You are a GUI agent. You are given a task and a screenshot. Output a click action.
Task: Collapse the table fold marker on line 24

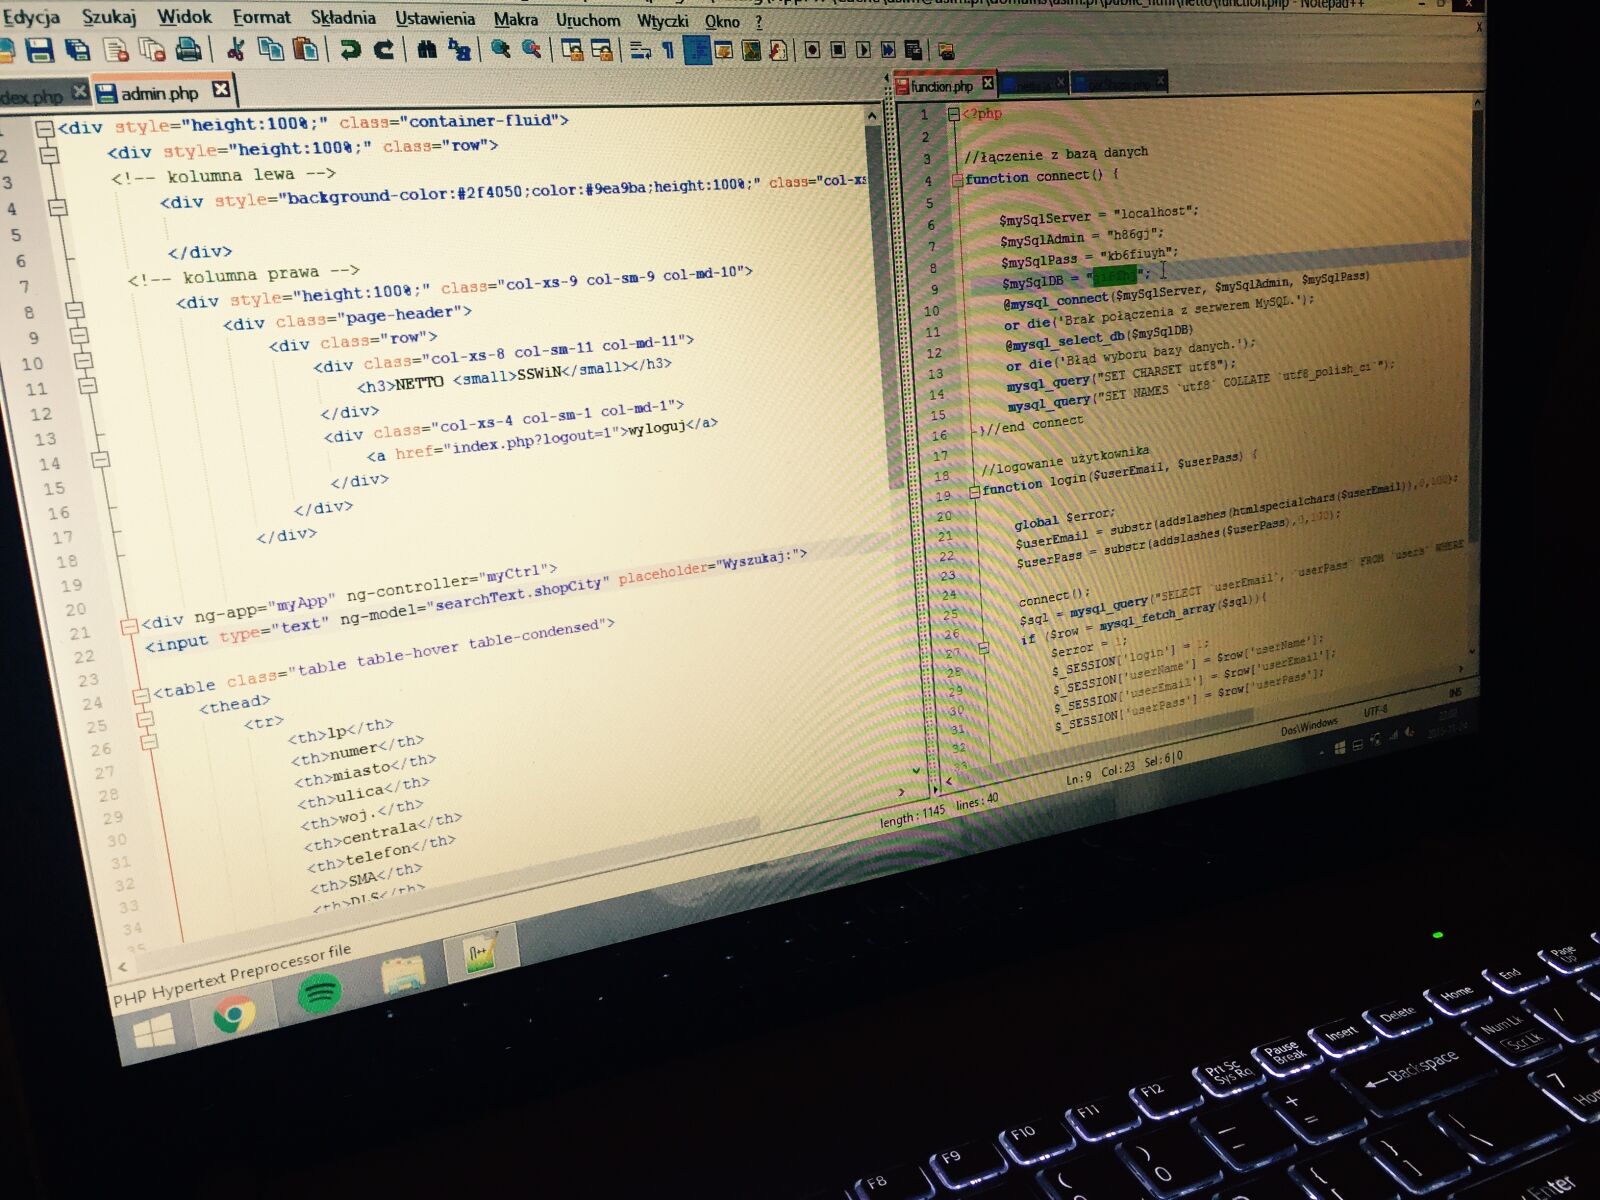click(x=141, y=696)
